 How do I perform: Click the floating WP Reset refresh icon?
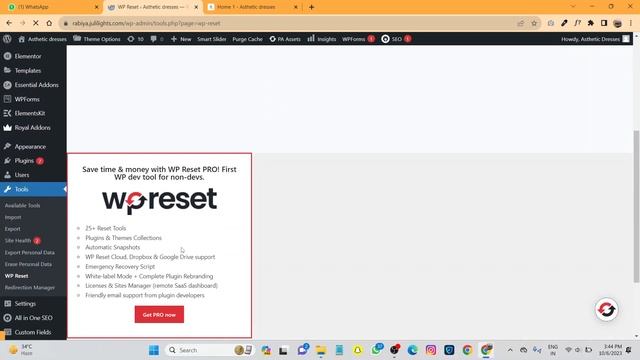(x=607, y=309)
